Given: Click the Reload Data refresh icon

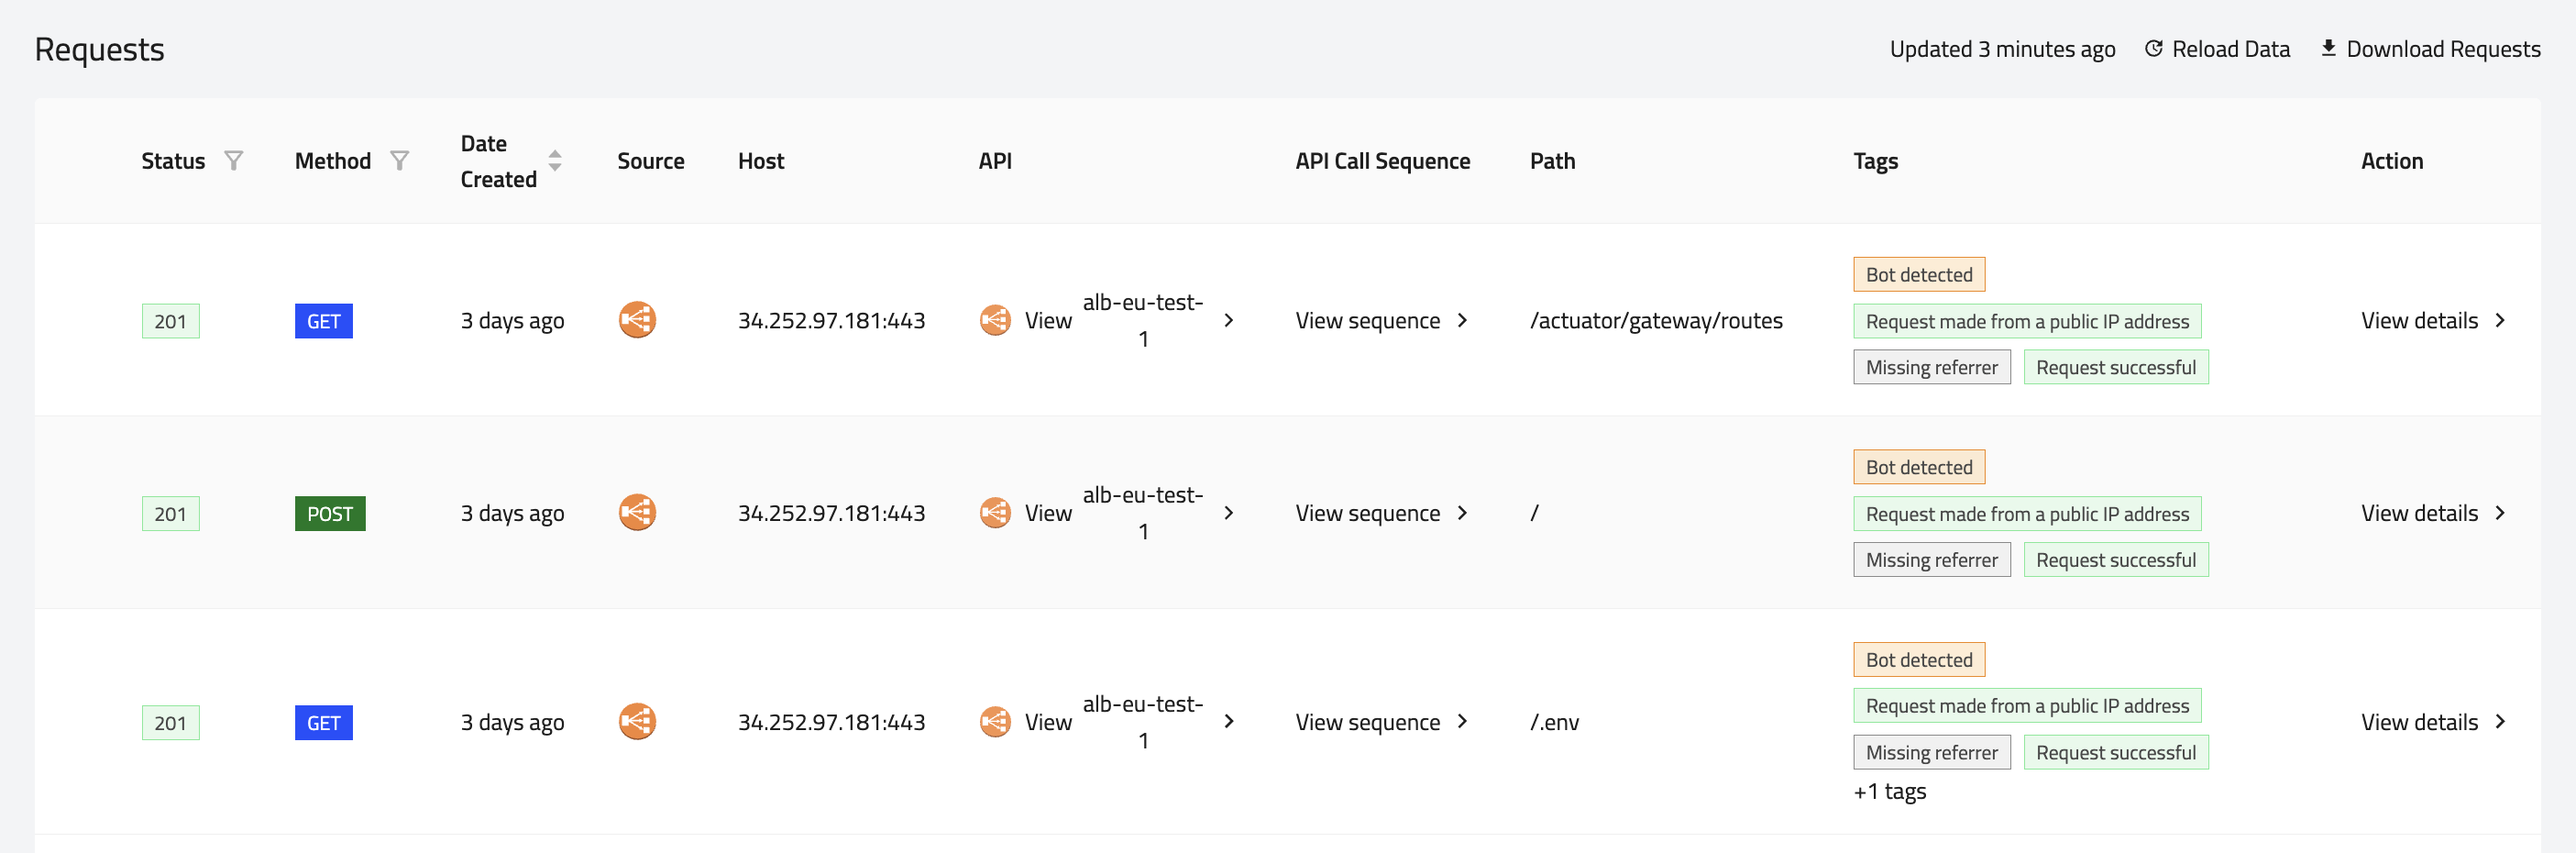Looking at the screenshot, I should point(2154,49).
